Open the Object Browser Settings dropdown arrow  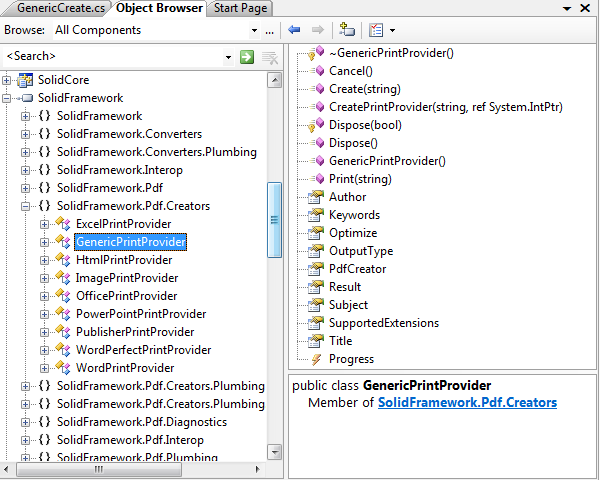[392, 30]
